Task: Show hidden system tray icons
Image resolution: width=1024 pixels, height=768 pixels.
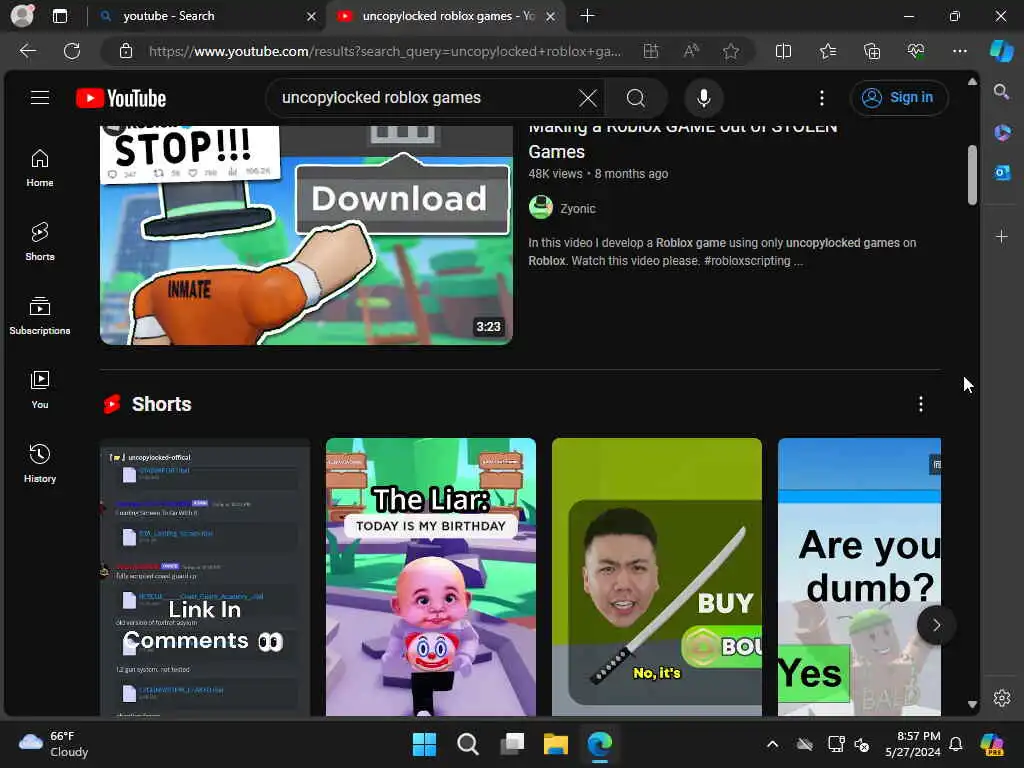Action: [x=772, y=744]
